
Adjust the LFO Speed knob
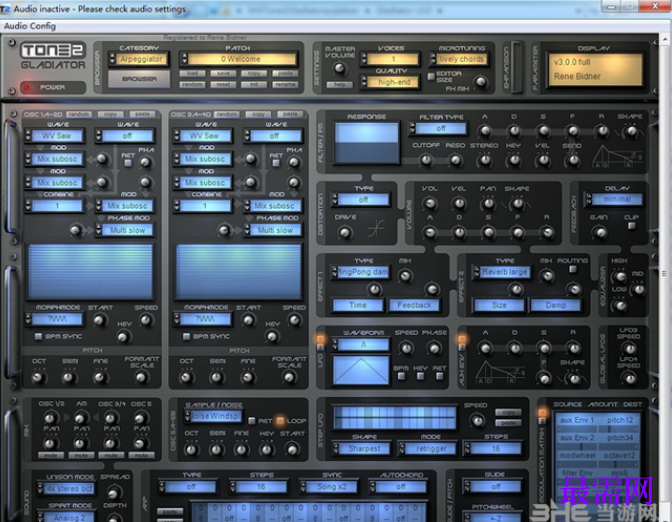point(406,348)
